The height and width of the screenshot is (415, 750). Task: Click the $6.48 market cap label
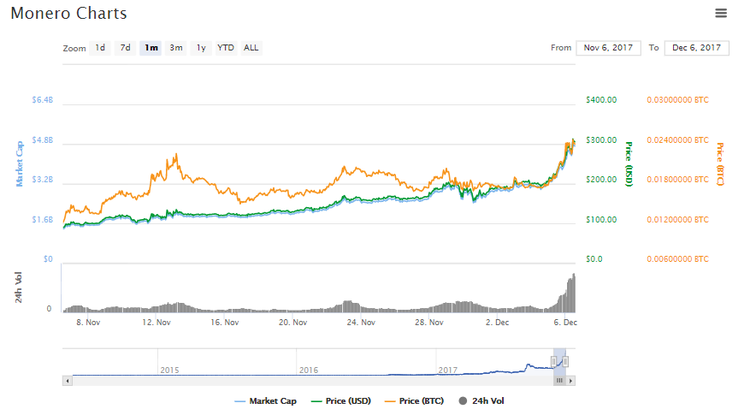tap(43, 100)
